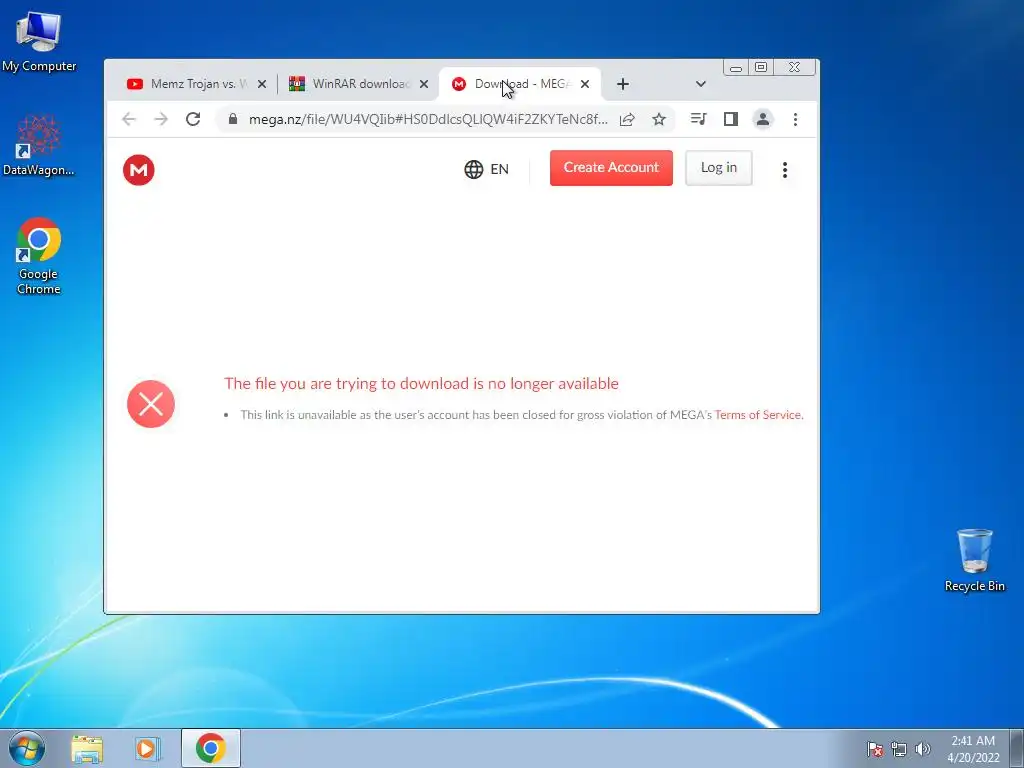Click Show desktop strip at taskbar end
1024x768 pixels.
coord(1017,748)
